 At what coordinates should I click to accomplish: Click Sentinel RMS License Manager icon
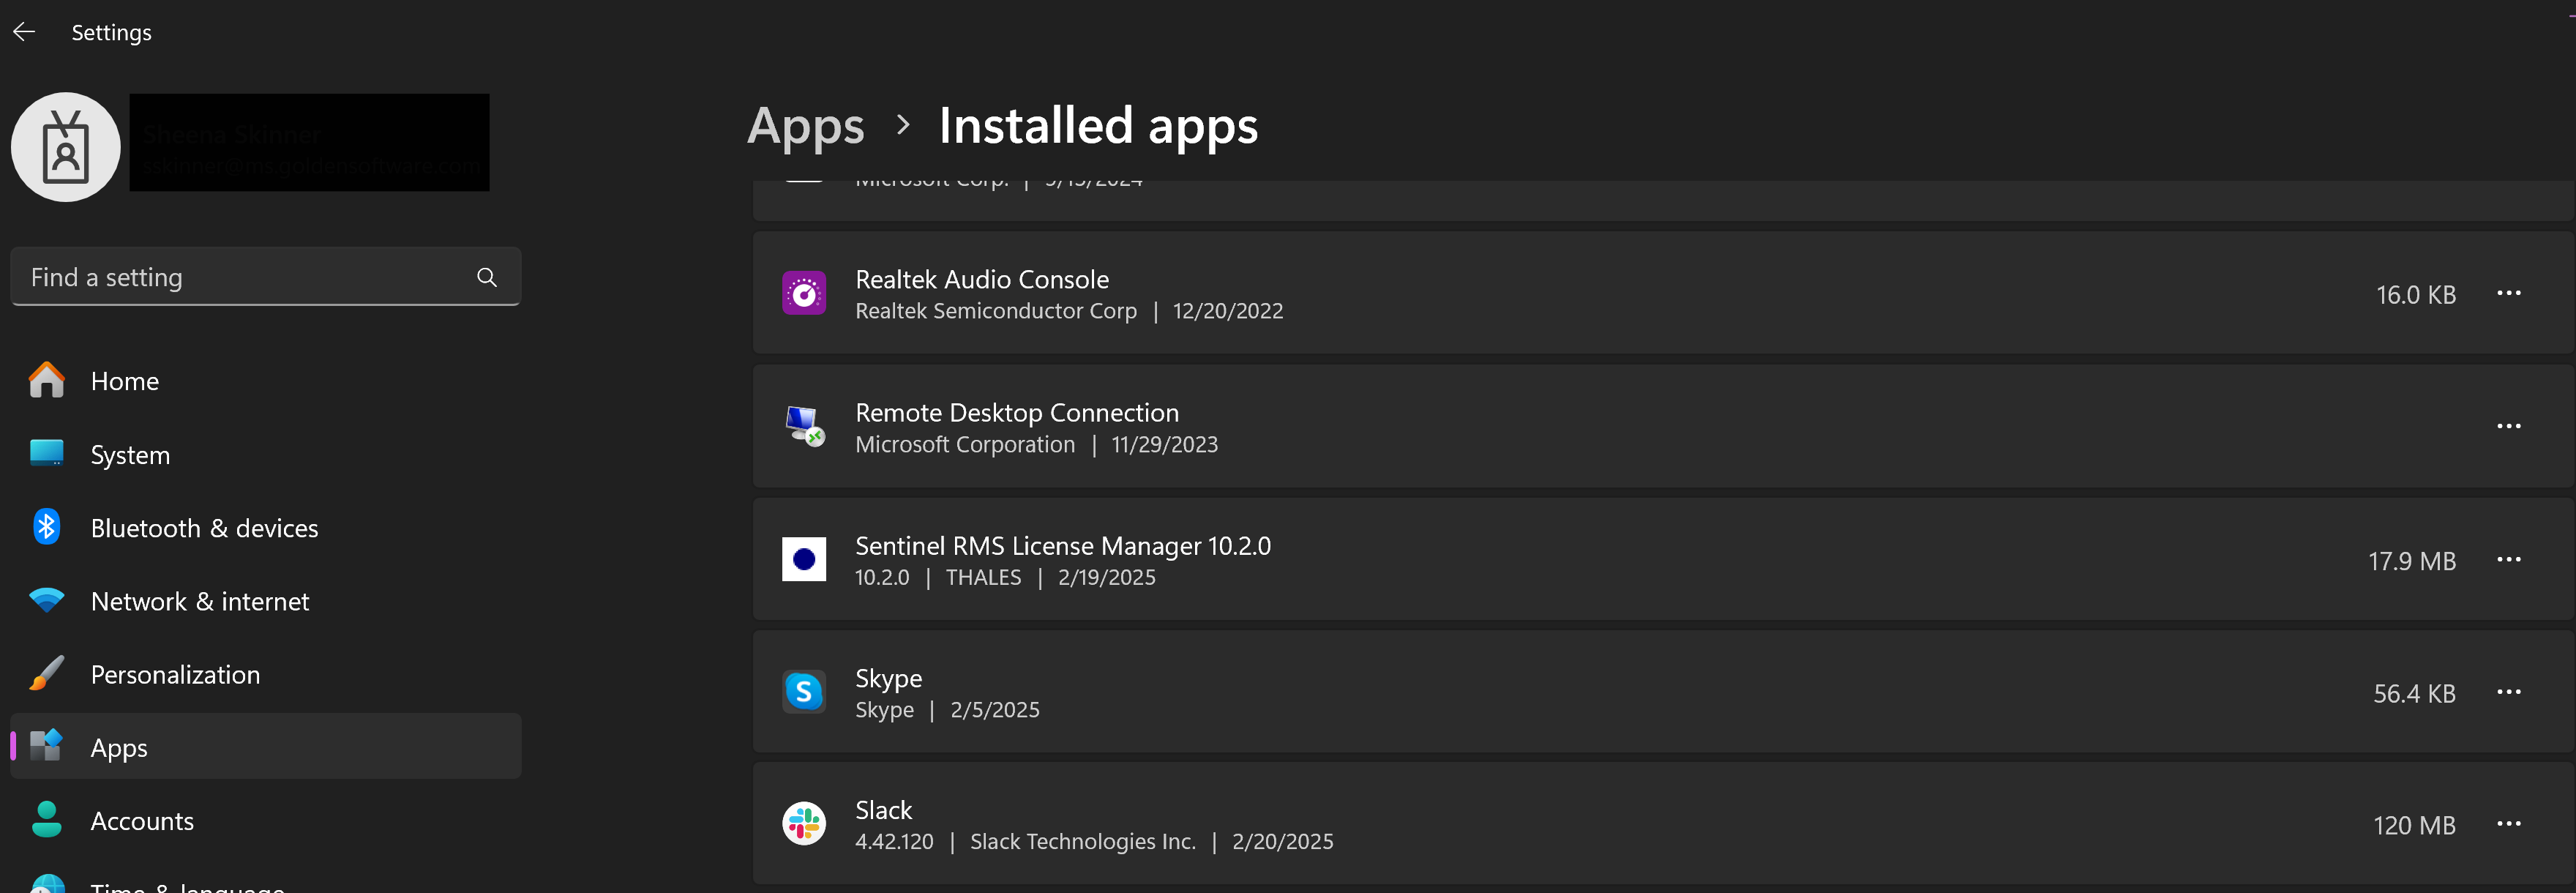click(x=804, y=559)
